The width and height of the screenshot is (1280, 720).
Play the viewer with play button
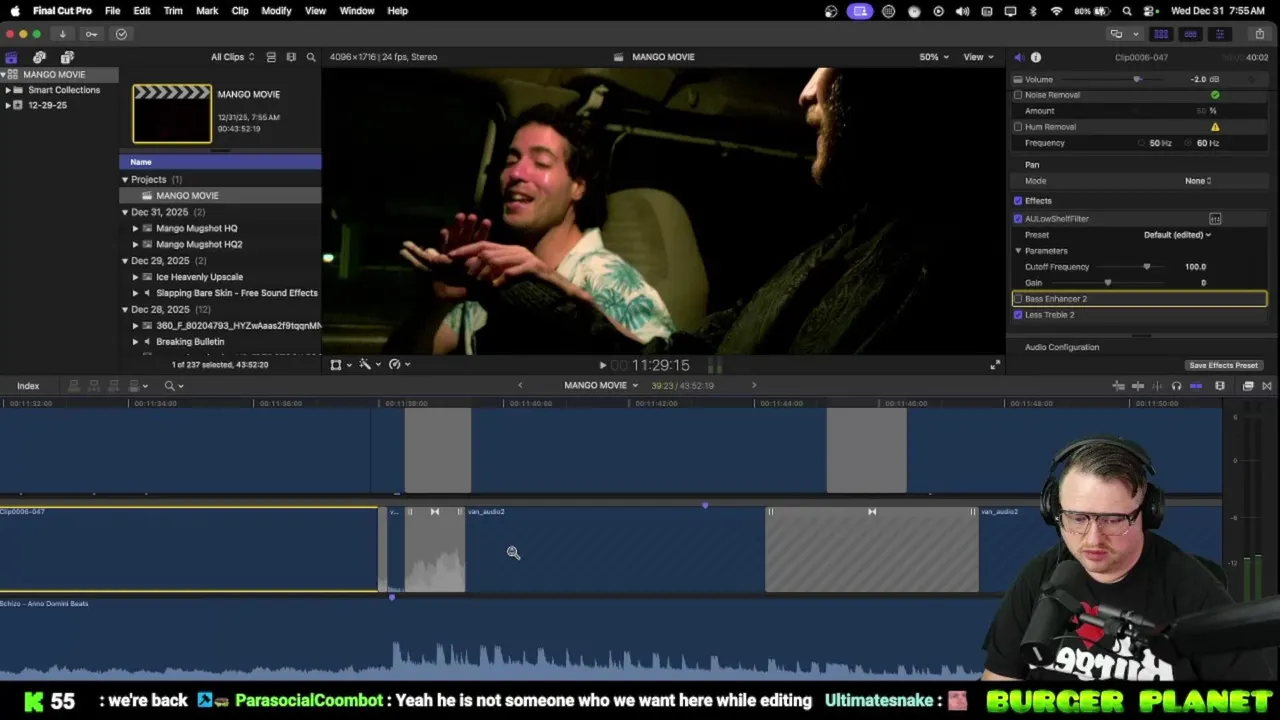tap(602, 366)
